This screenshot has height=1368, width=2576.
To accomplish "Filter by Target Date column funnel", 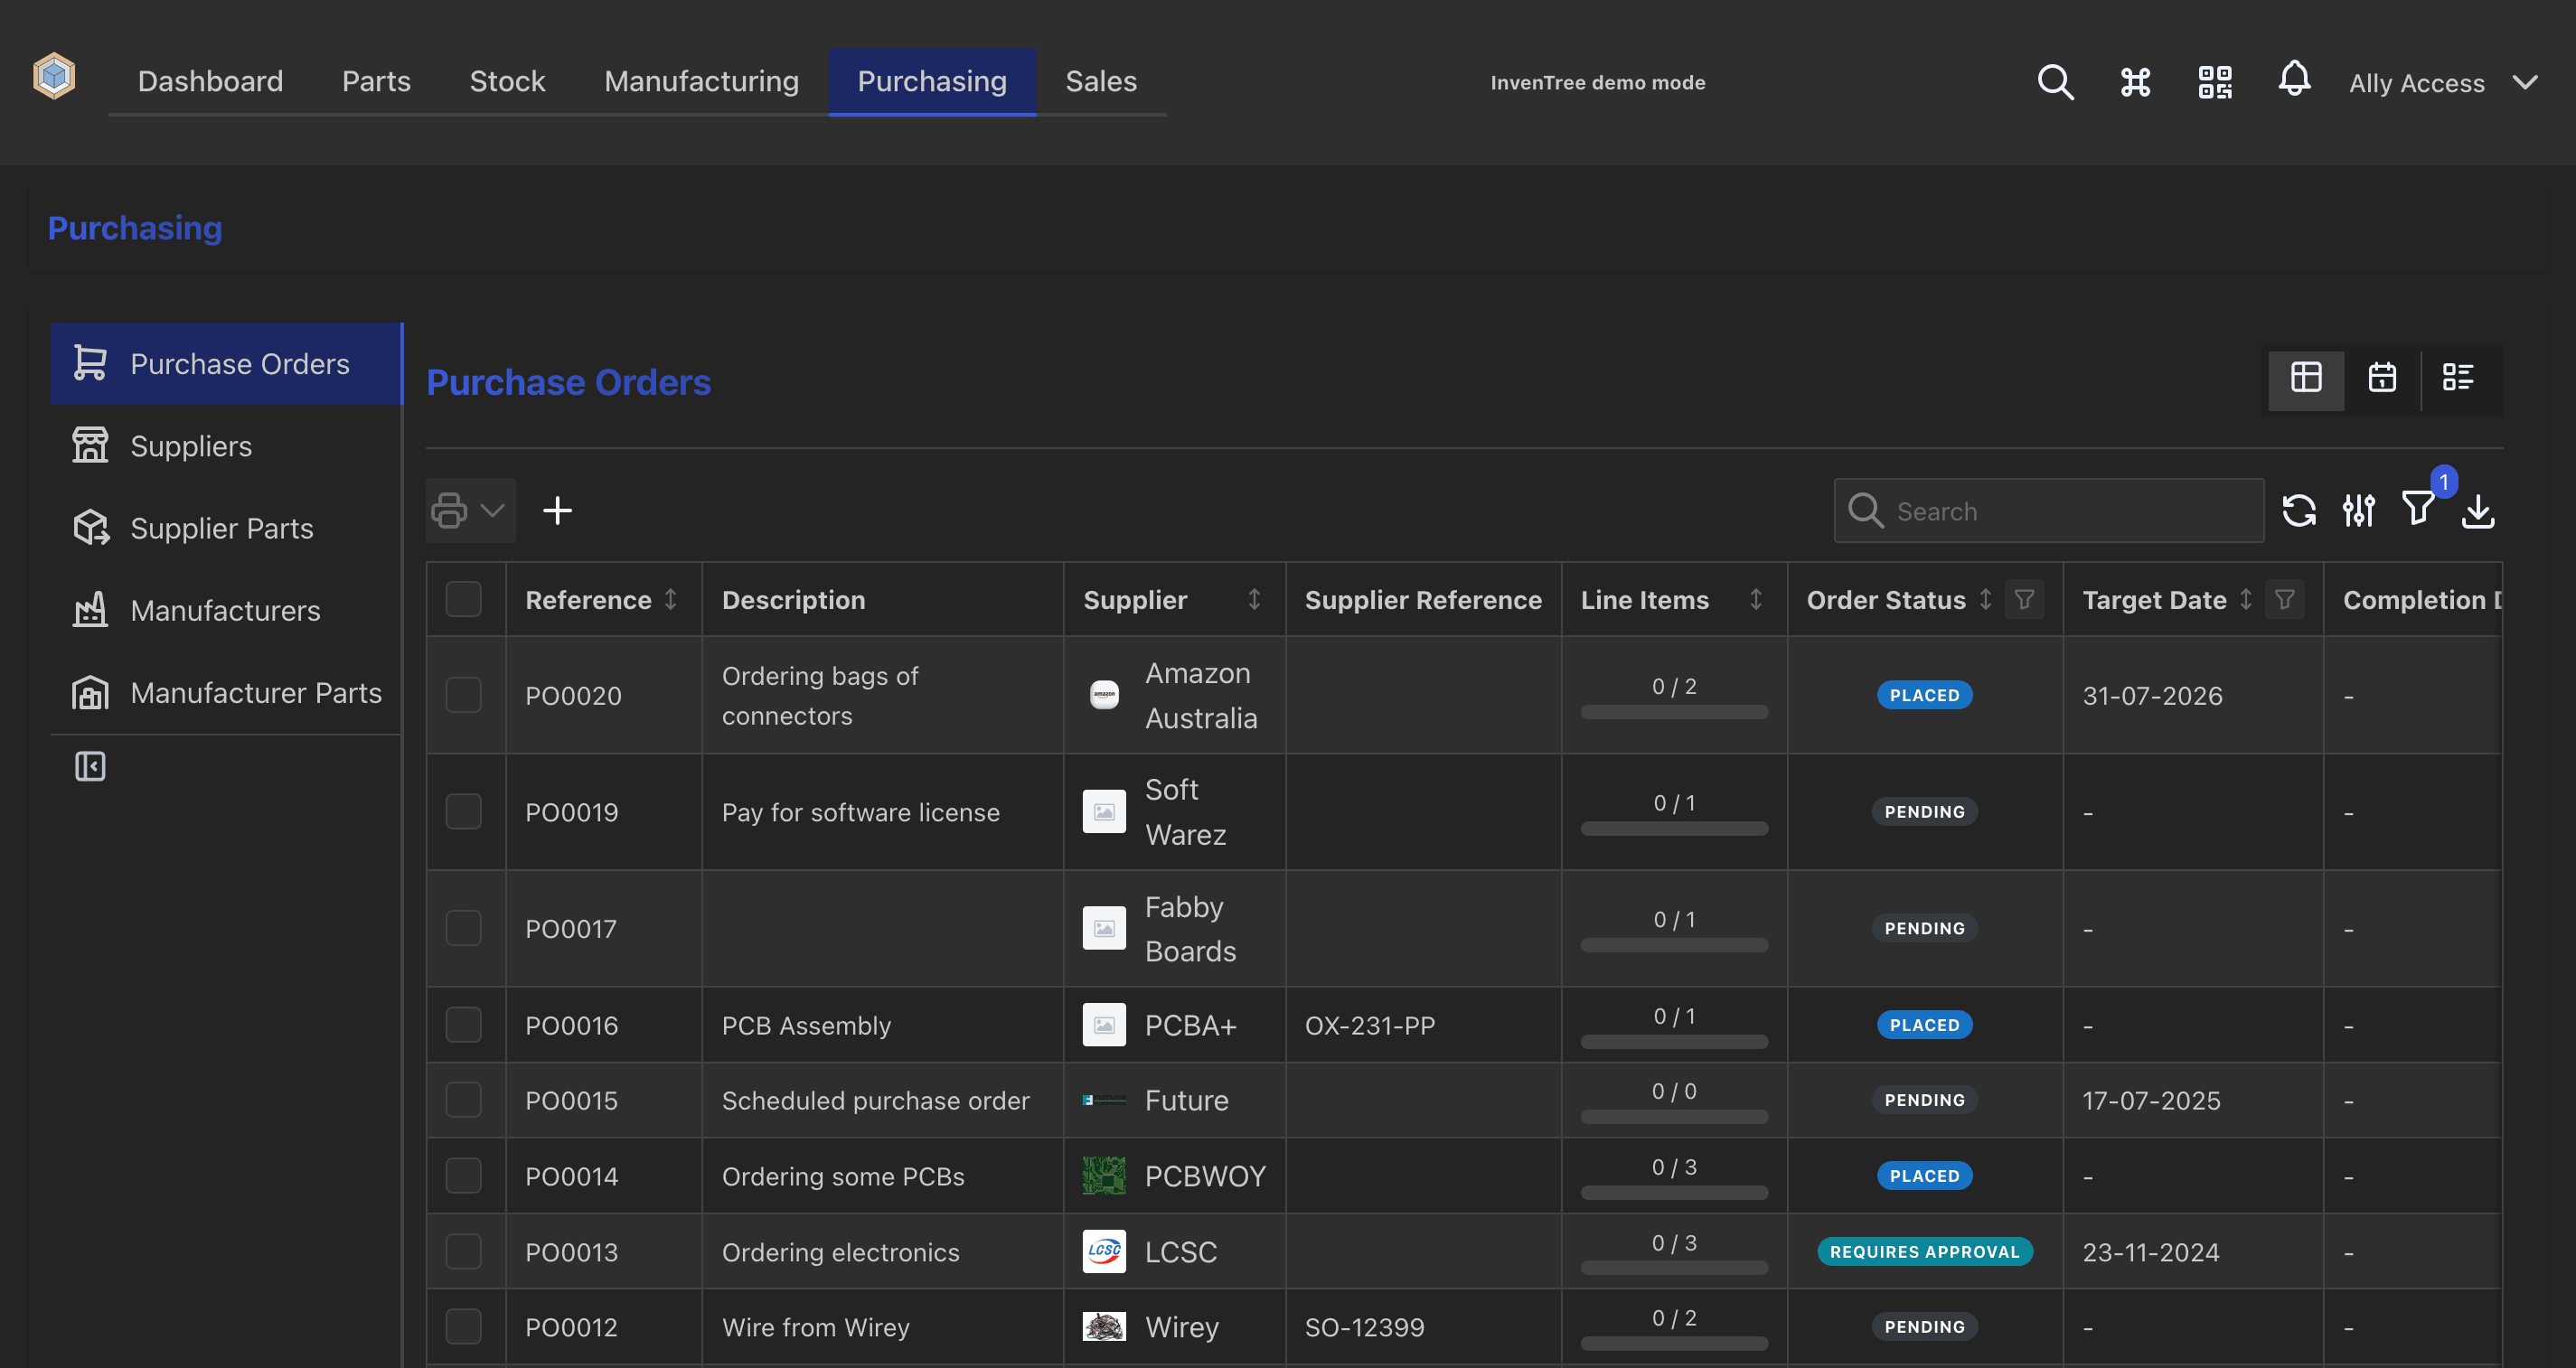I will click(2284, 600).
